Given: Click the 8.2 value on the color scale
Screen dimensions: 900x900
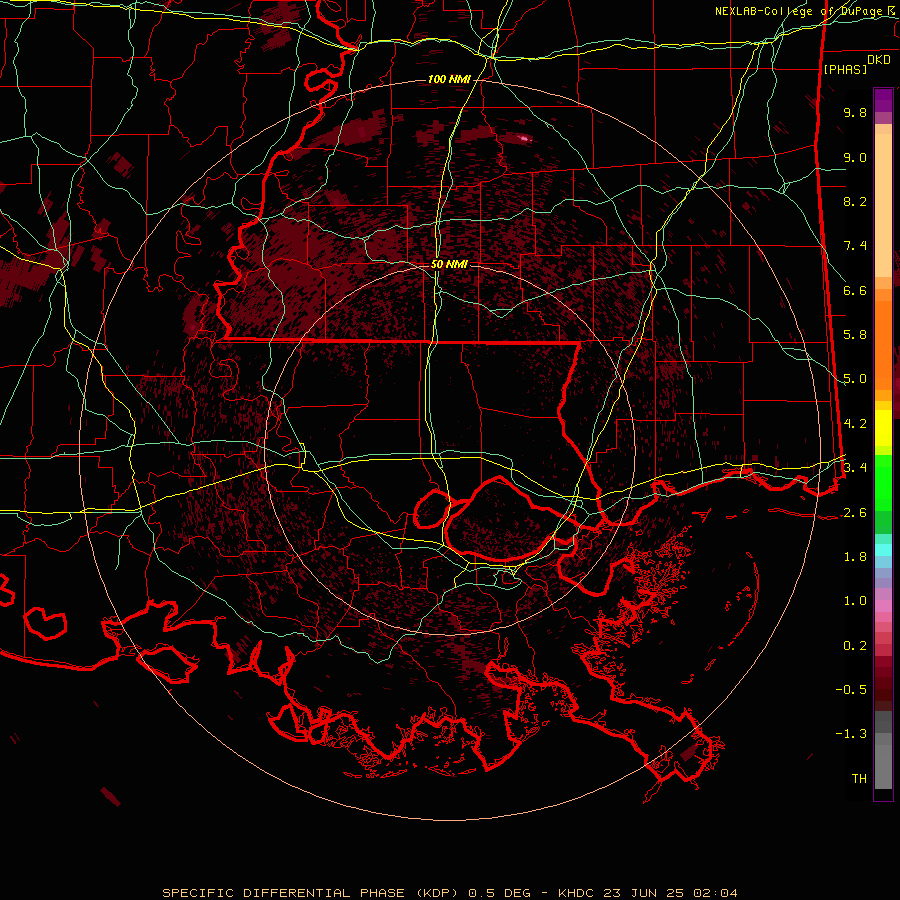Looking at the screenshot, I should coord(855,201).
